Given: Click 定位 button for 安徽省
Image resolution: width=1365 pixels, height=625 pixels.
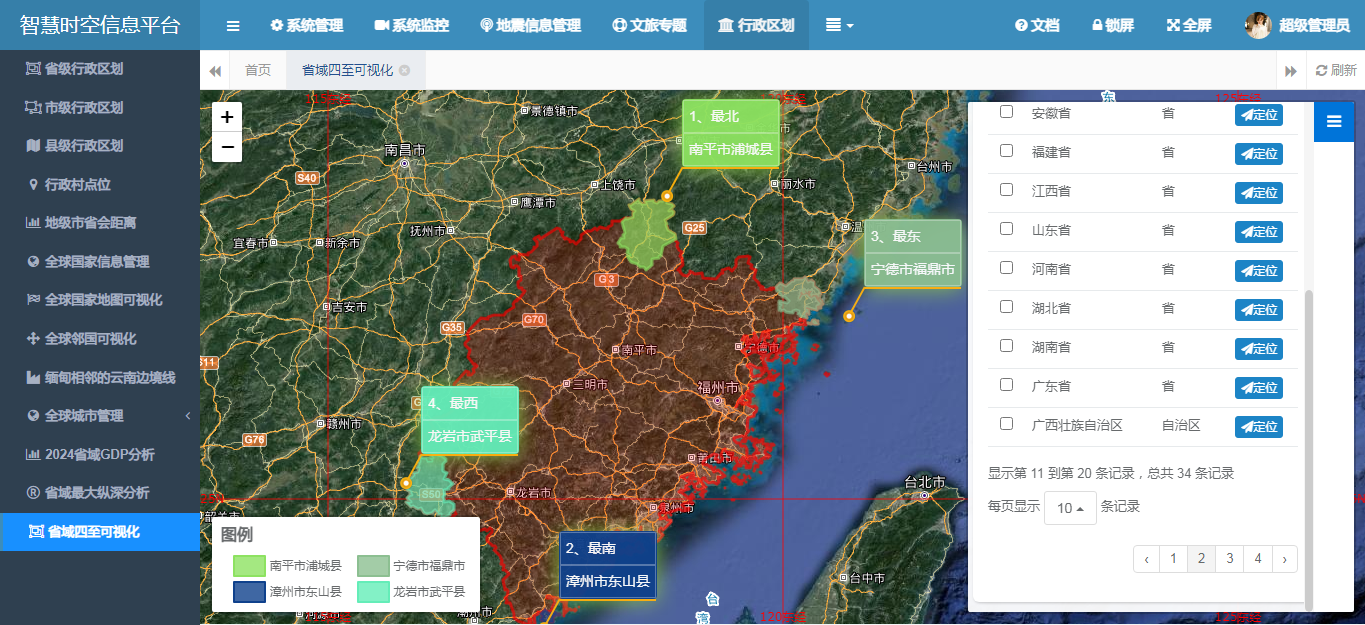Looking at the screenshot, I should [1259, 115].
